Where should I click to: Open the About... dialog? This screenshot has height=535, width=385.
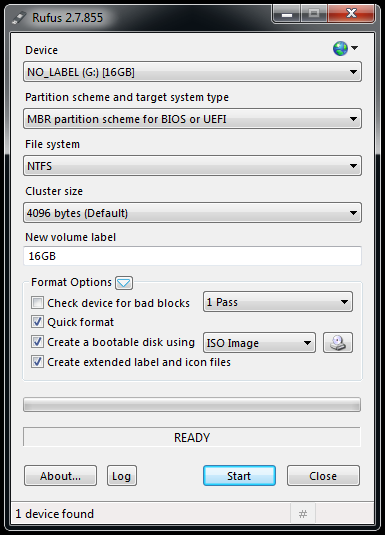click(x=60, y=476)
